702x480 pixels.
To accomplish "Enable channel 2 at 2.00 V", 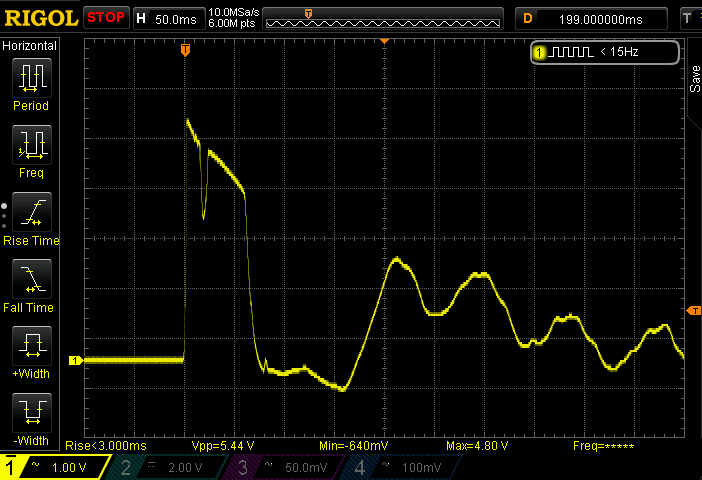I will coord(172,467).
